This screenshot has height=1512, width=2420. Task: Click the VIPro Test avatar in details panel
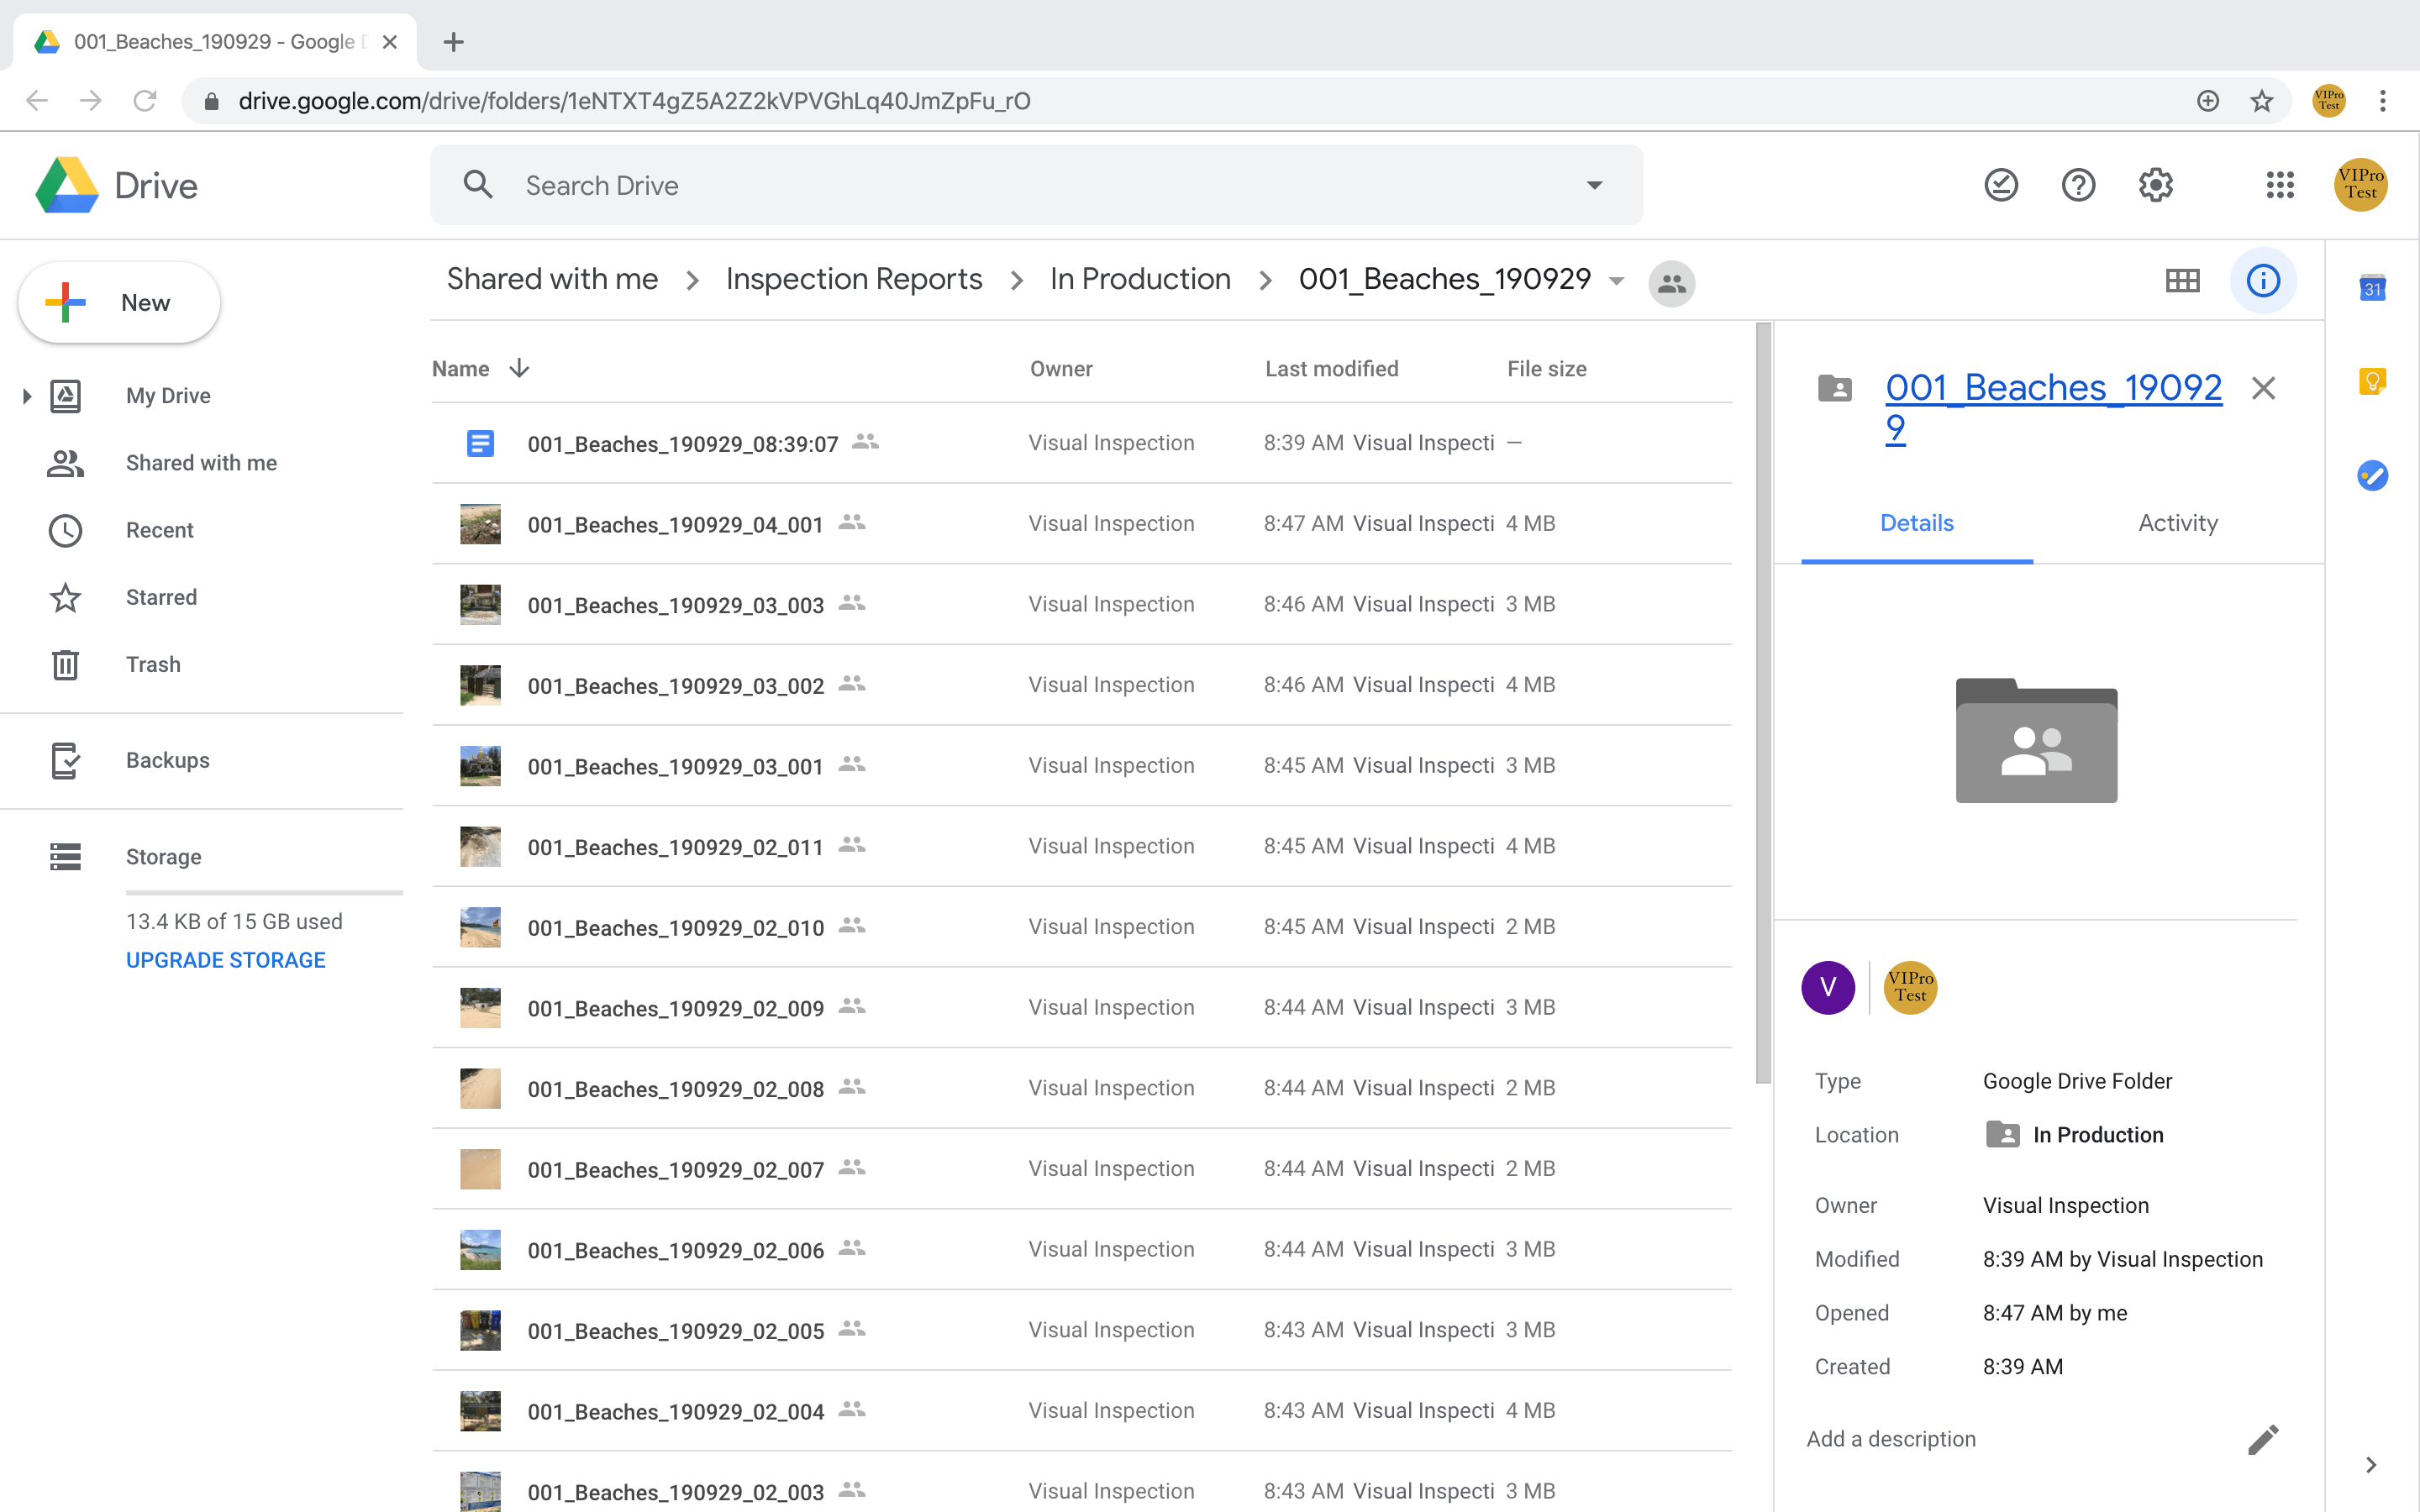(1910, 988)
